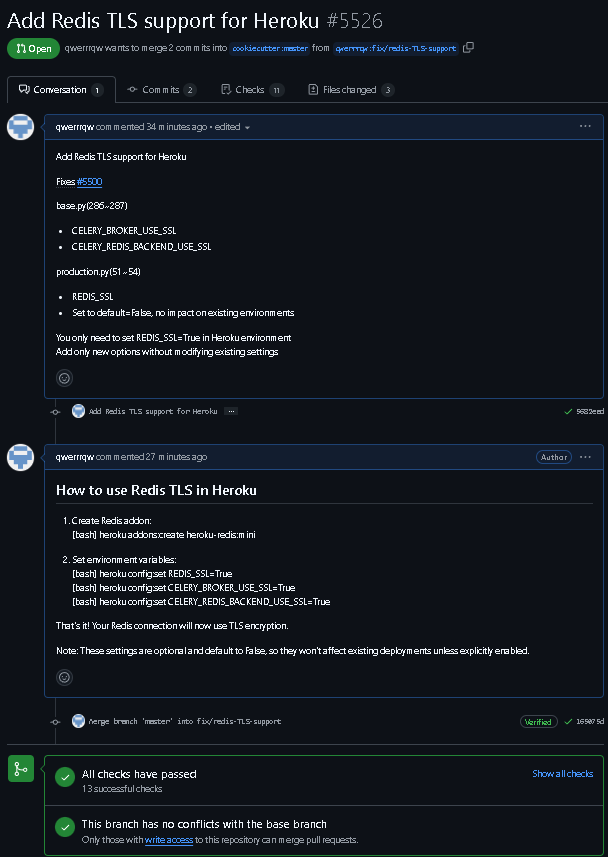
Task: Open commit 9683eed
Action: point(587,410)
